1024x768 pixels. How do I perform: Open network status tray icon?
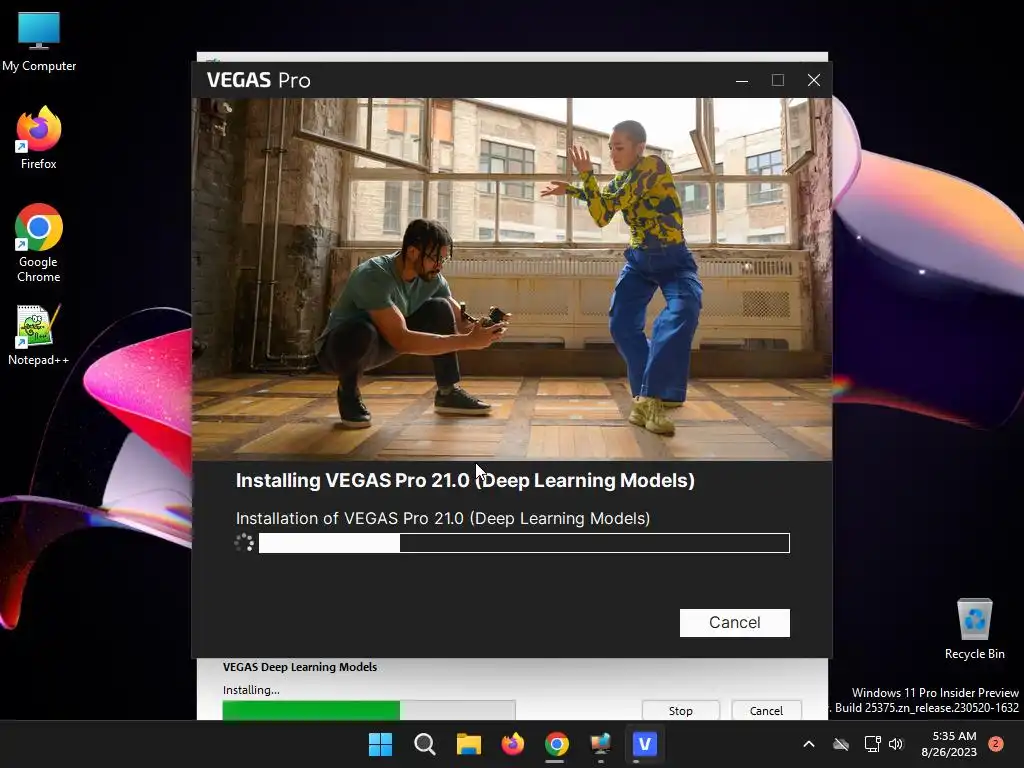coord(872,744)
